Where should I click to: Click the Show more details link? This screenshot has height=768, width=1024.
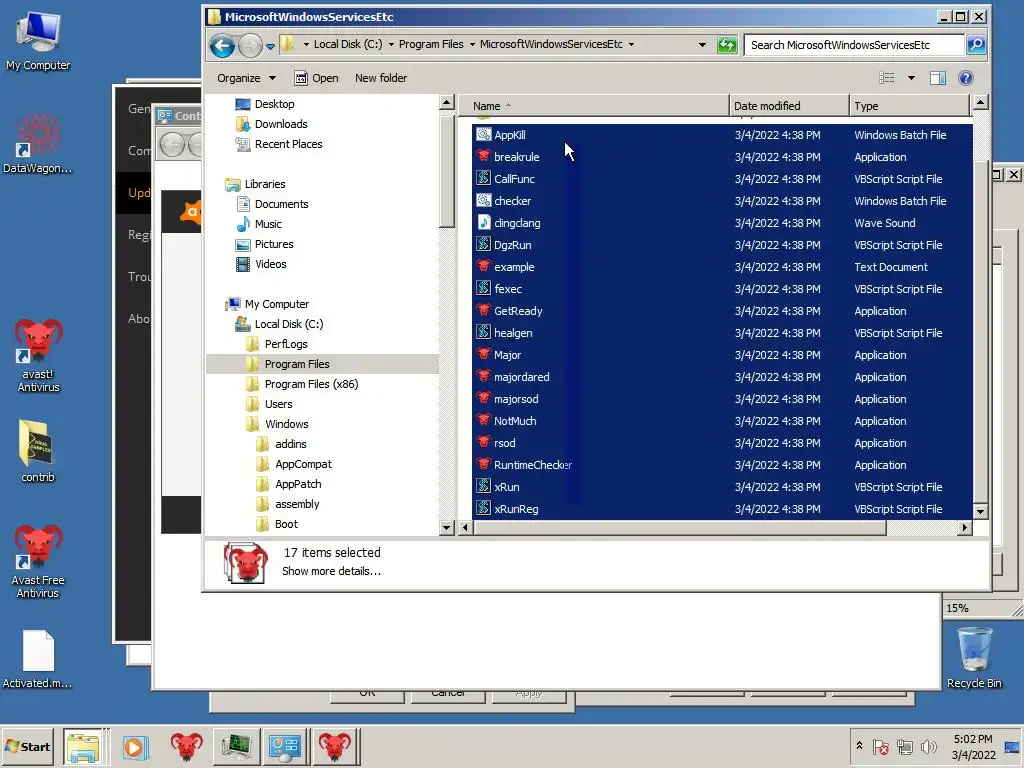[331, 571]
